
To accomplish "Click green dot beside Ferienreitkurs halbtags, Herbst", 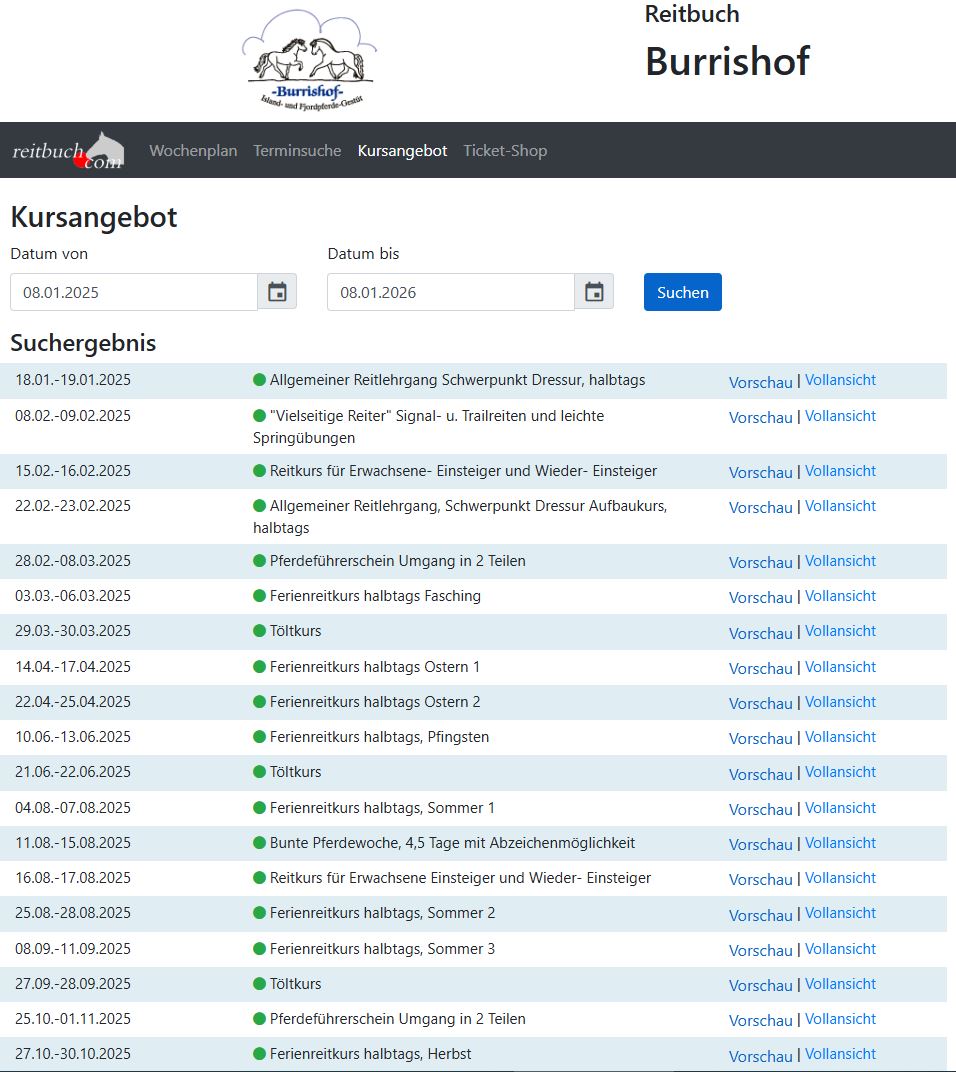I will [x=260, y=1054].
